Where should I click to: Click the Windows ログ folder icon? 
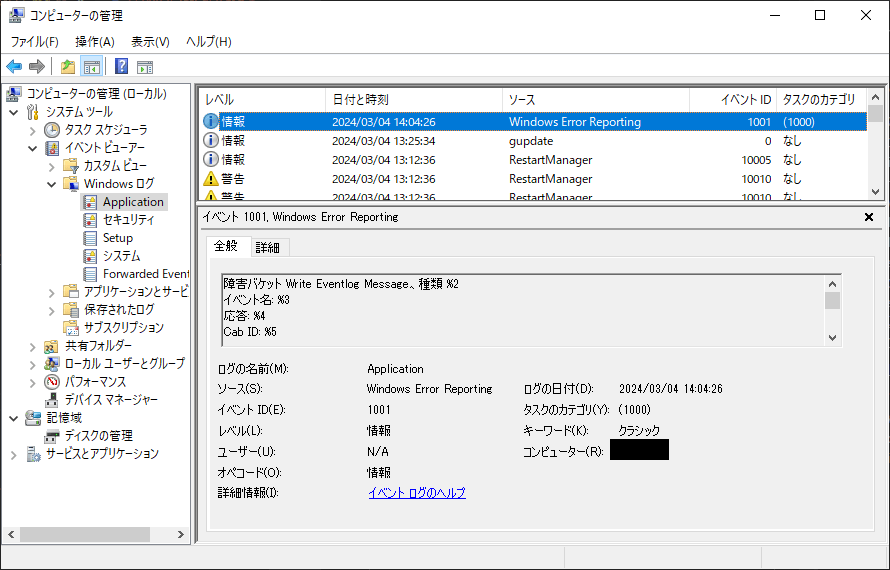click(70, 184)
